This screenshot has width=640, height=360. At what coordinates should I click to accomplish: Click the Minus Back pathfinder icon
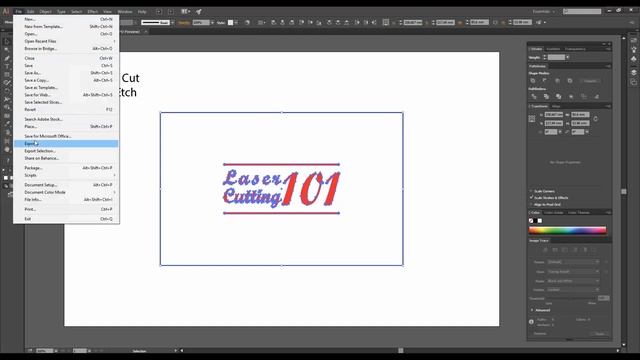pyautogui.click(x=596, y=97)
